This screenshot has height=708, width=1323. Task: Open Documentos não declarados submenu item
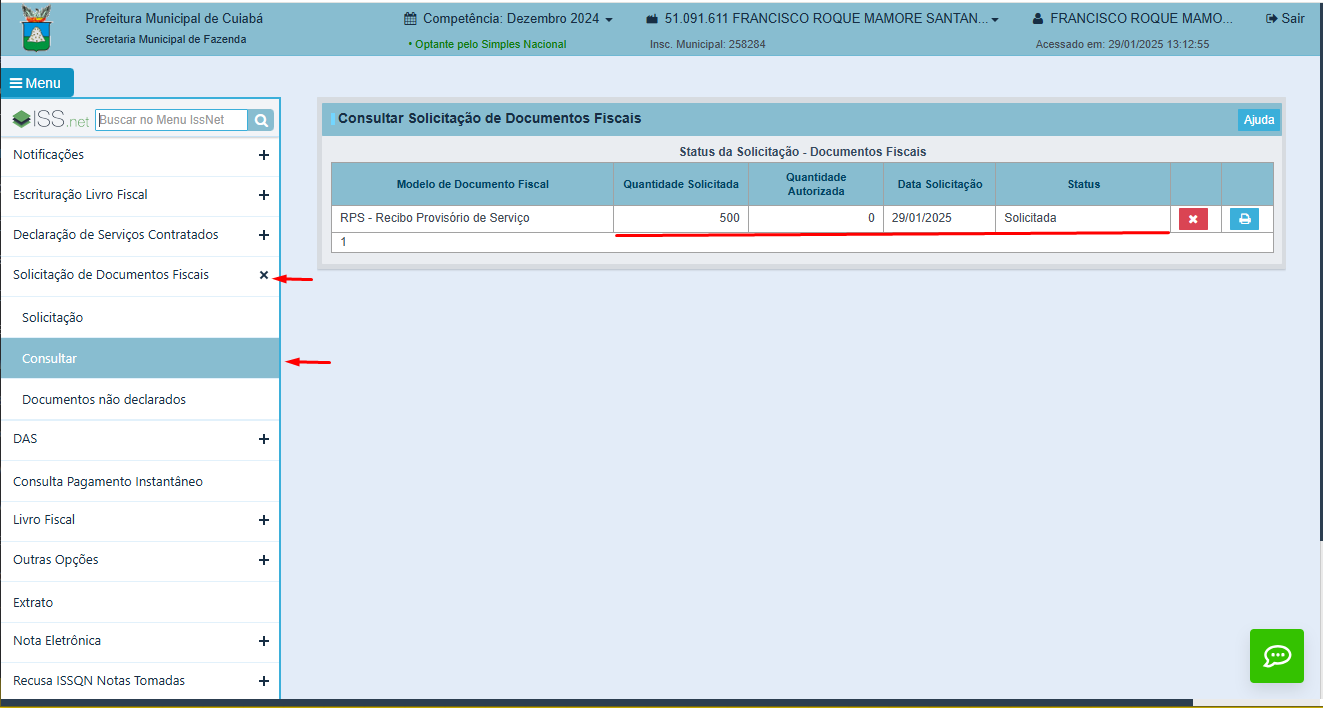104,399
